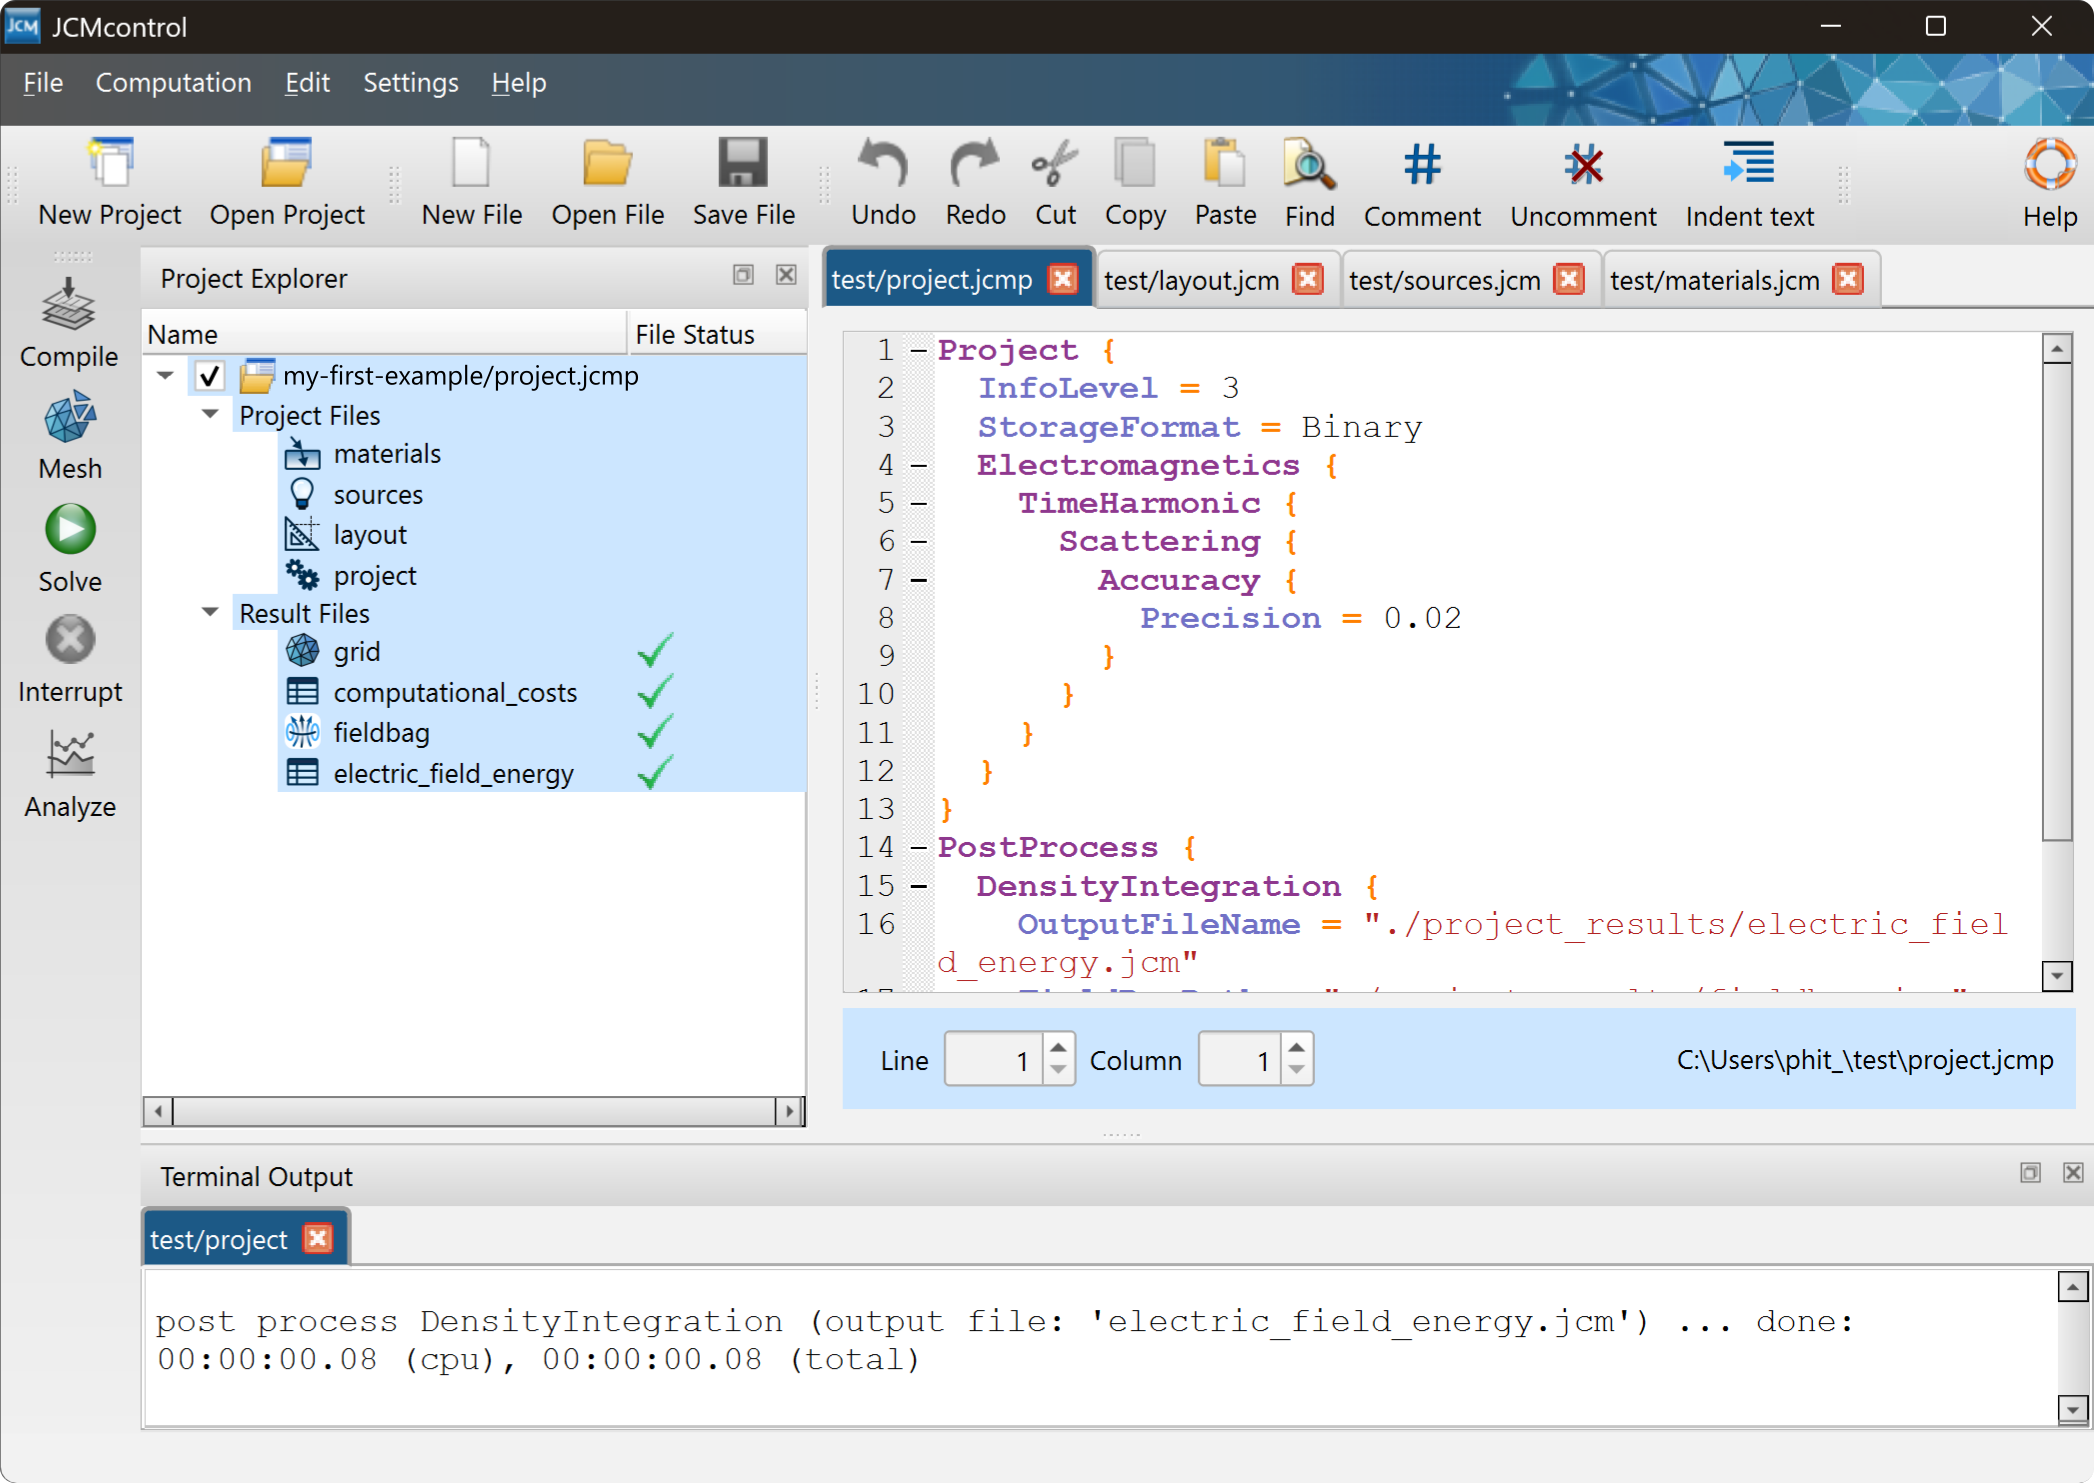2094x1483 pixels.
Task: Click the Line number input field
Action: point(993,1059)
